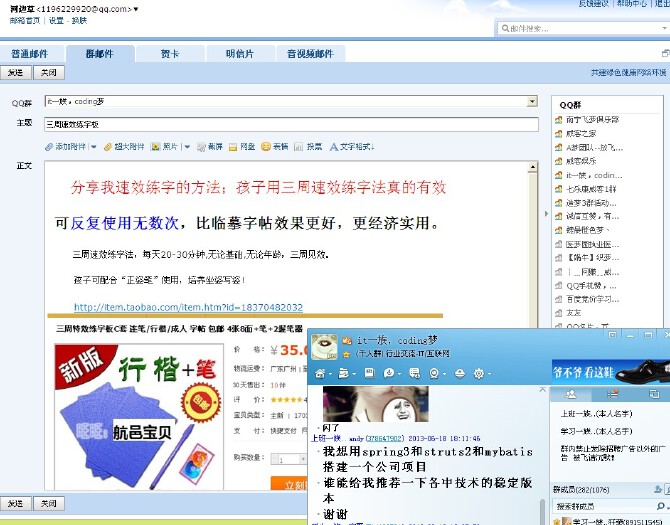Select 威客之家 in QQ群 list
Image resolution: width=670 pixels, height=525 pixels.
(581, 134)
